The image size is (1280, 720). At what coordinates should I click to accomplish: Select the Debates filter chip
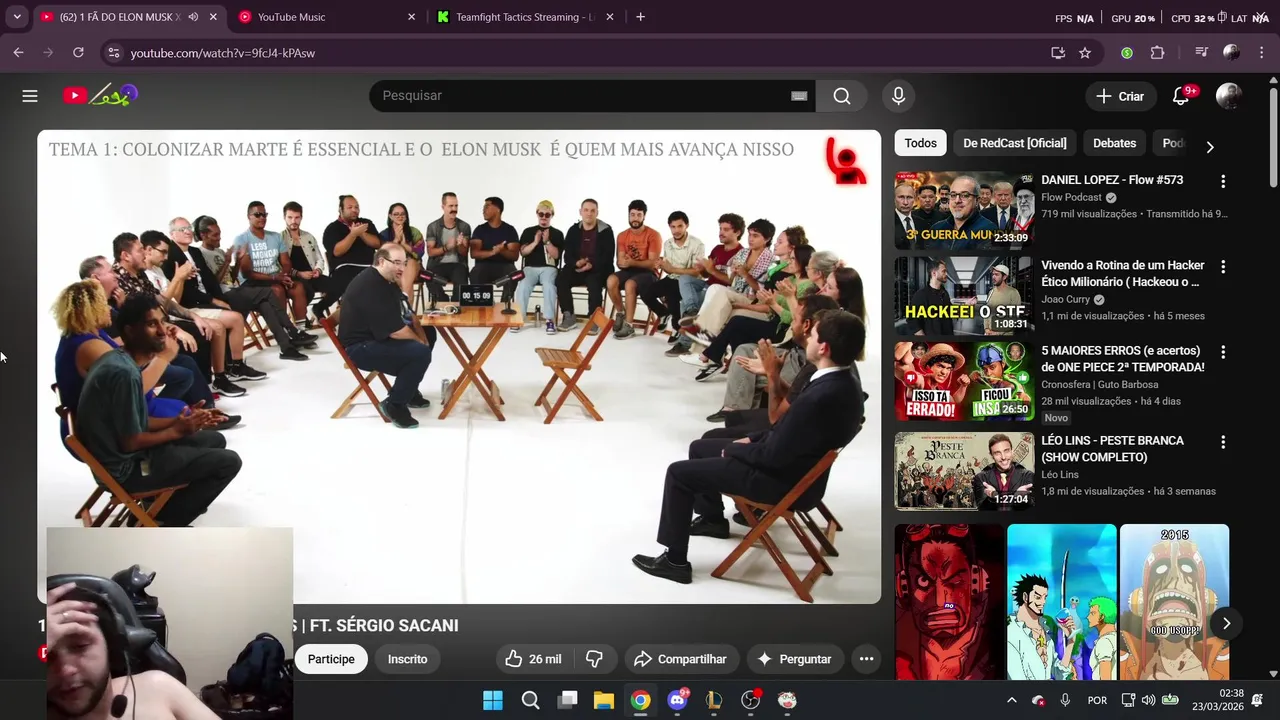coord(1114,143)
